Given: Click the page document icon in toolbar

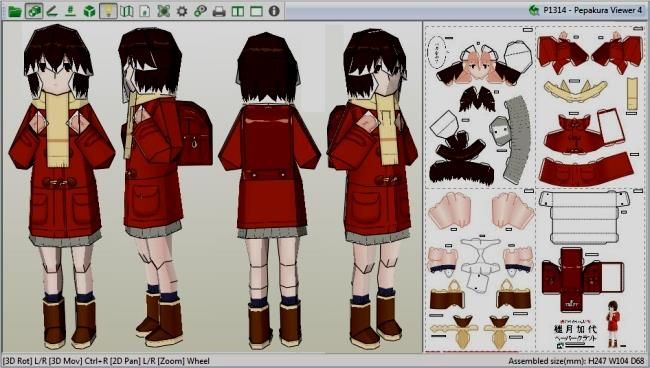Looking at the screenshot, I should click(145, 11).
